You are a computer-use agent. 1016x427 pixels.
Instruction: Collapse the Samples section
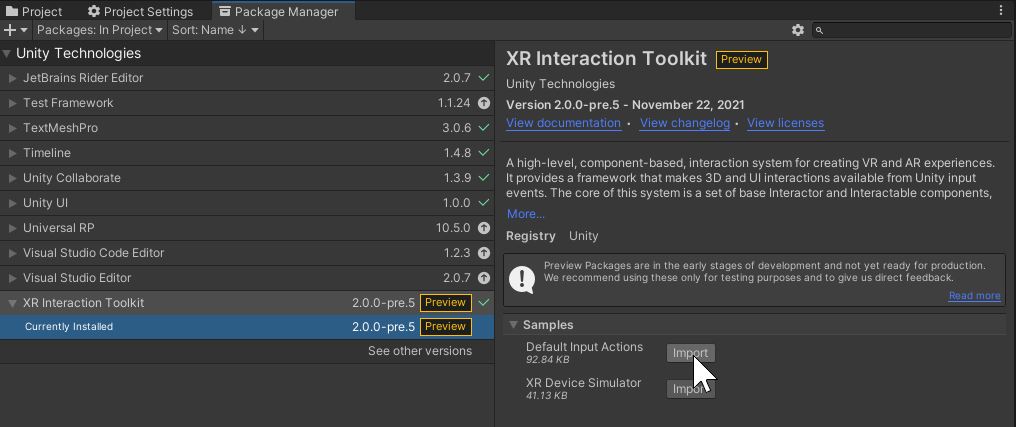click(513, 325)
